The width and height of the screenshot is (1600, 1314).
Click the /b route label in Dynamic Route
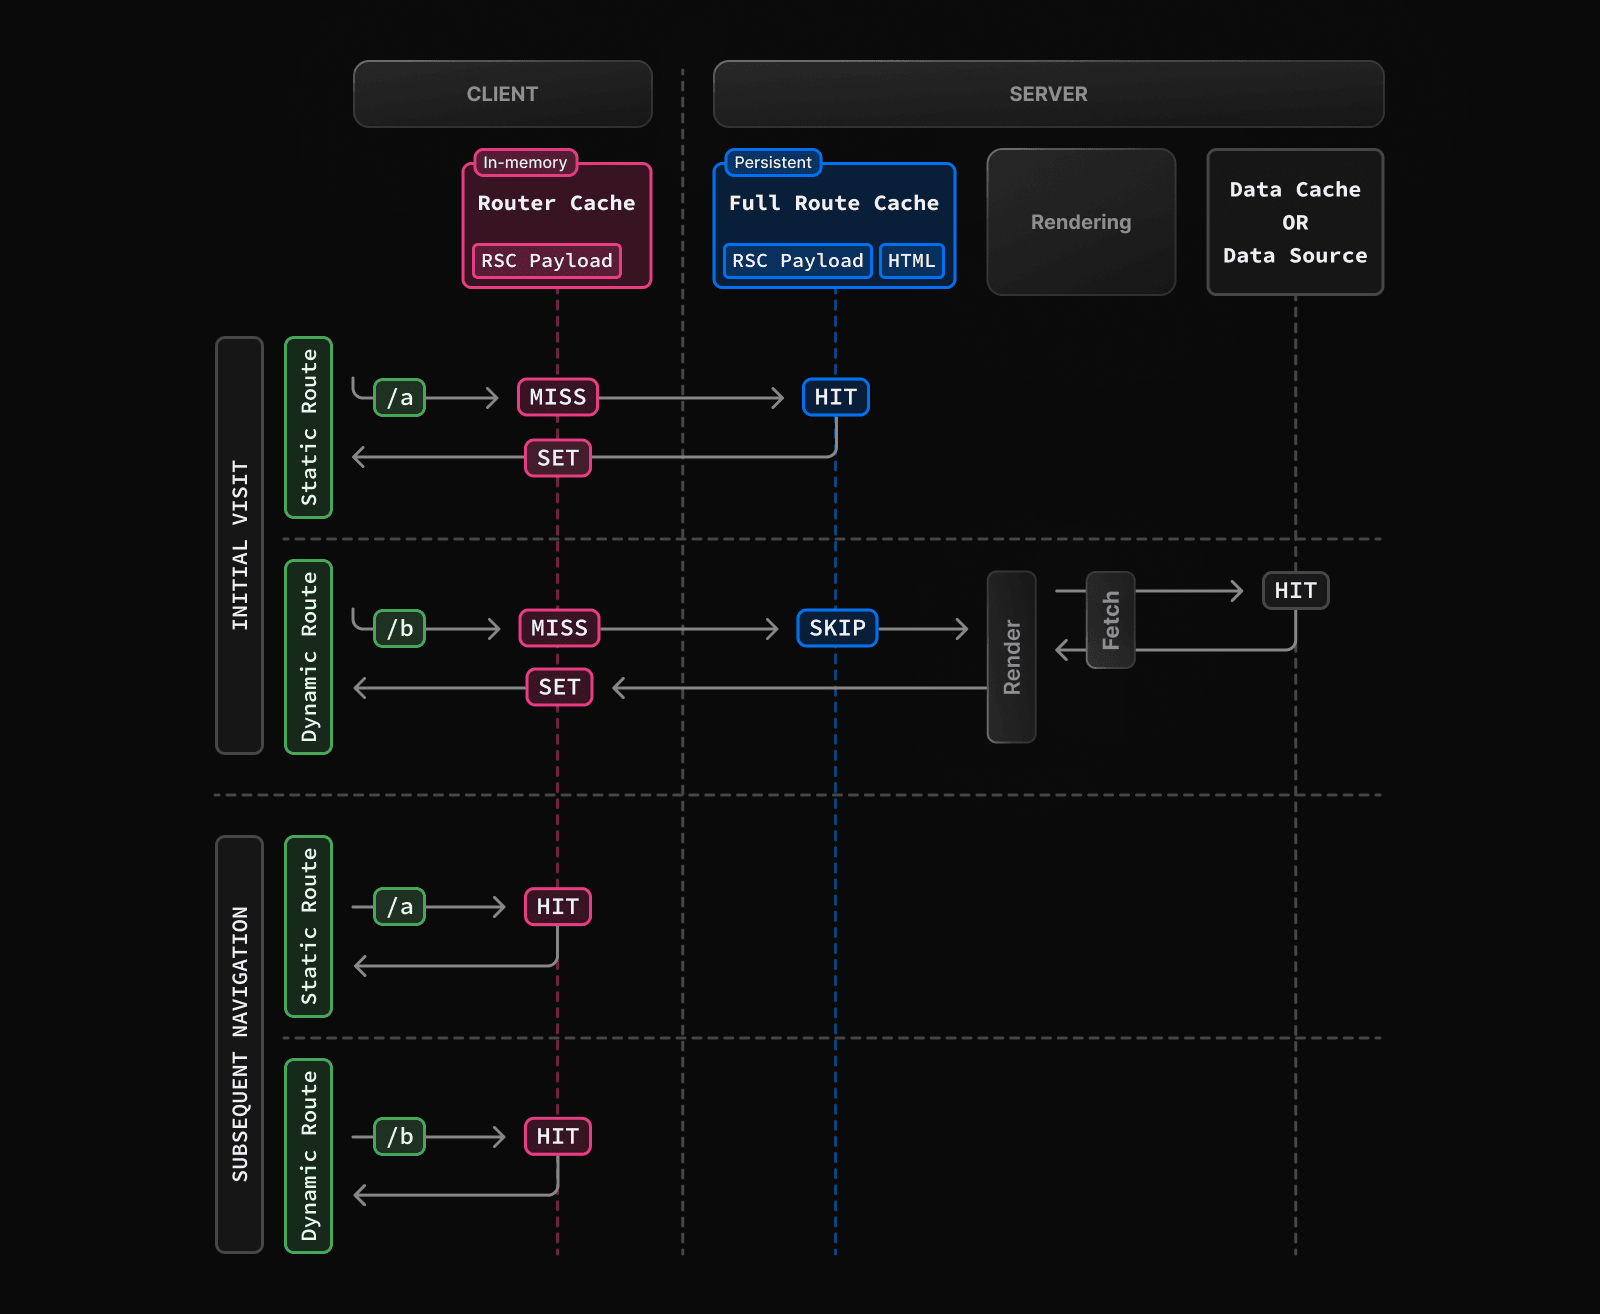click(x=398, y=628)
